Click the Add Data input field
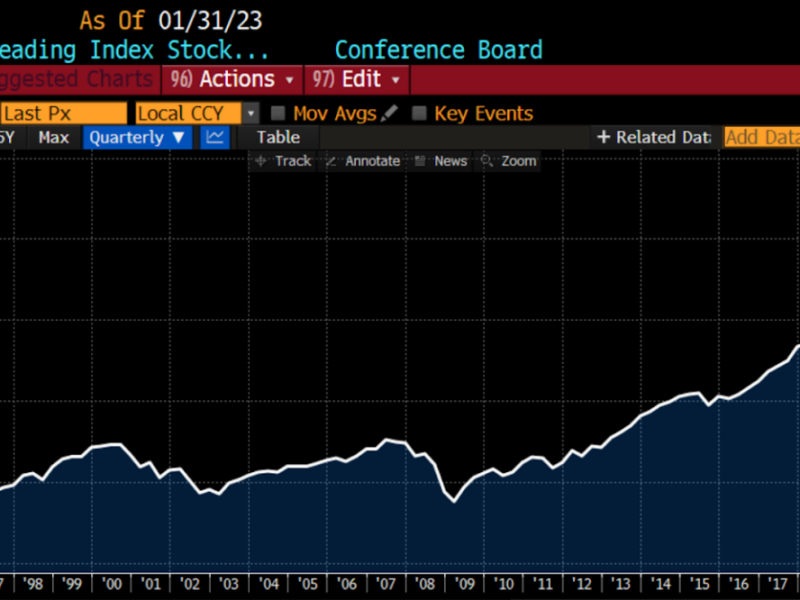Viewport: 800px width, 600px height. [760, 138]
